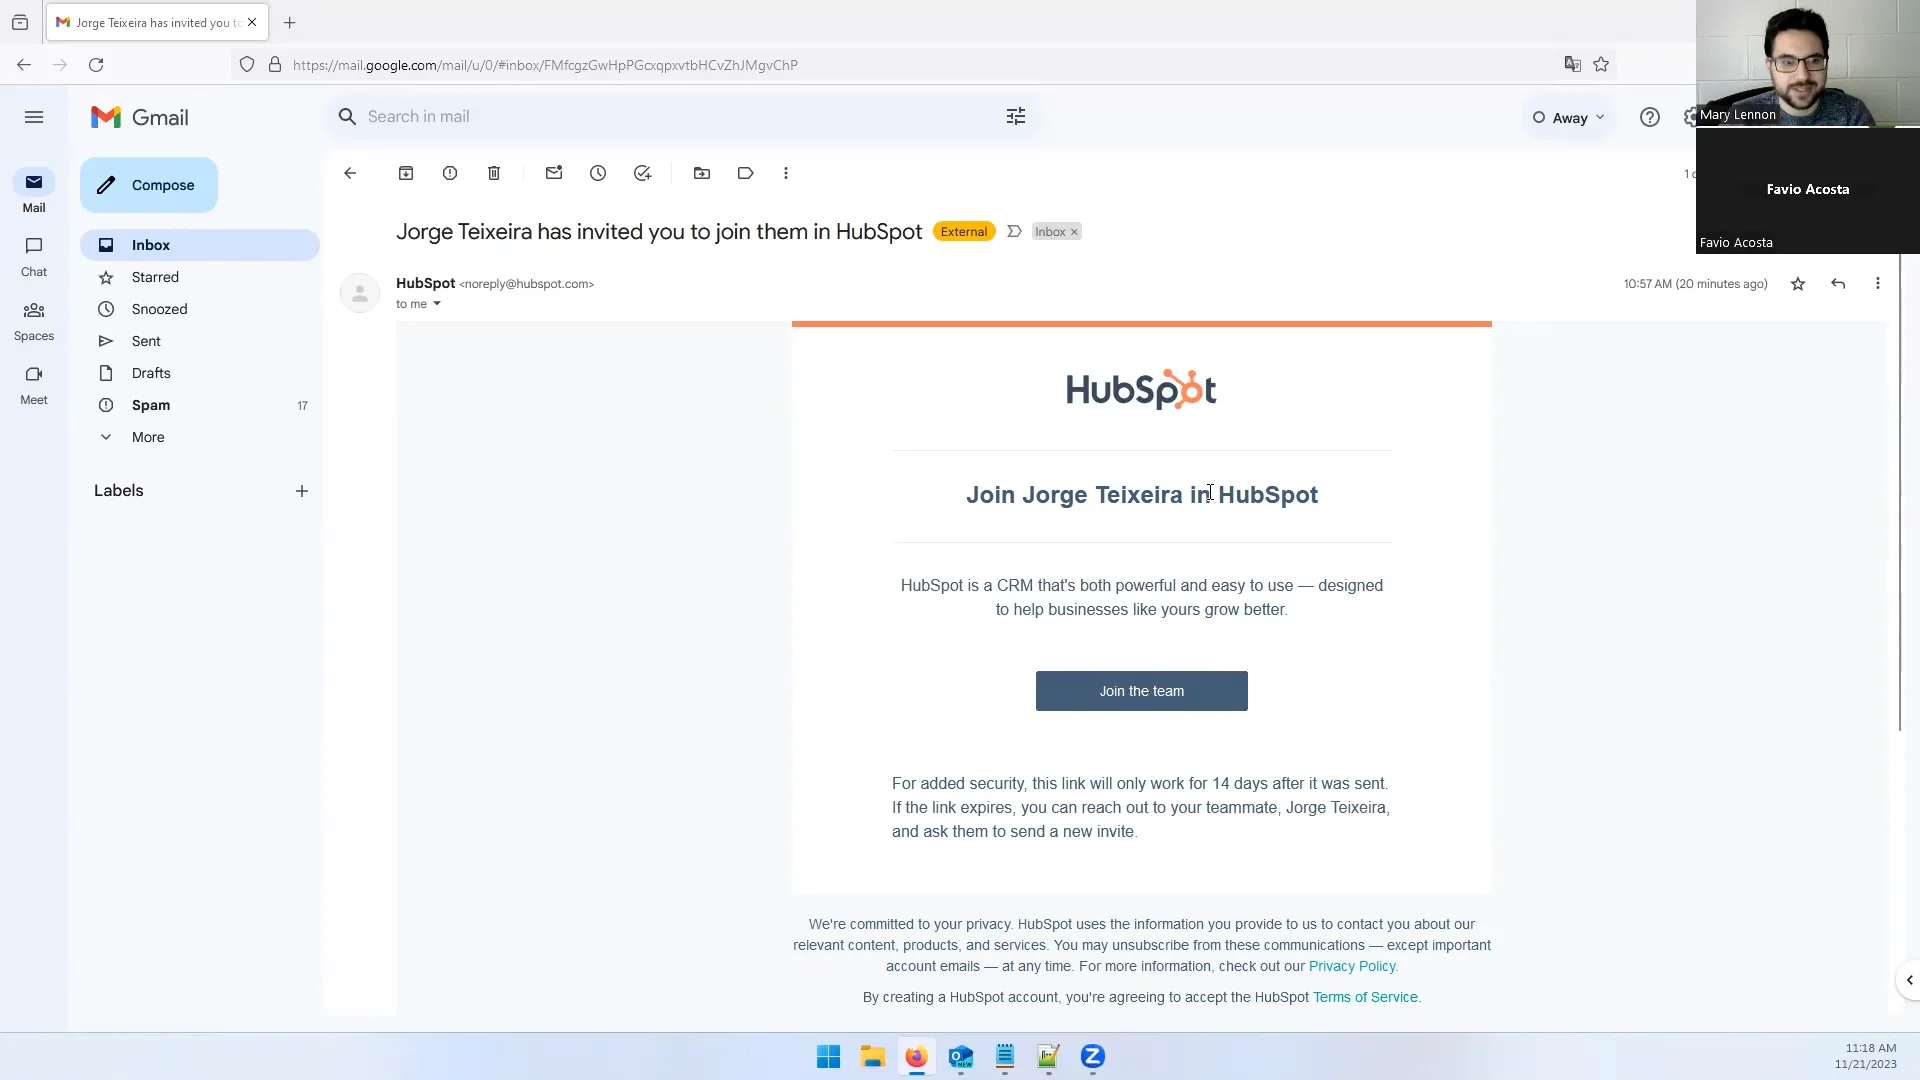Image resolution: width=1920 pixels, height=1080 pixels.
Task: Delete the email with the trash icon
Action: (x=494, y=173)
